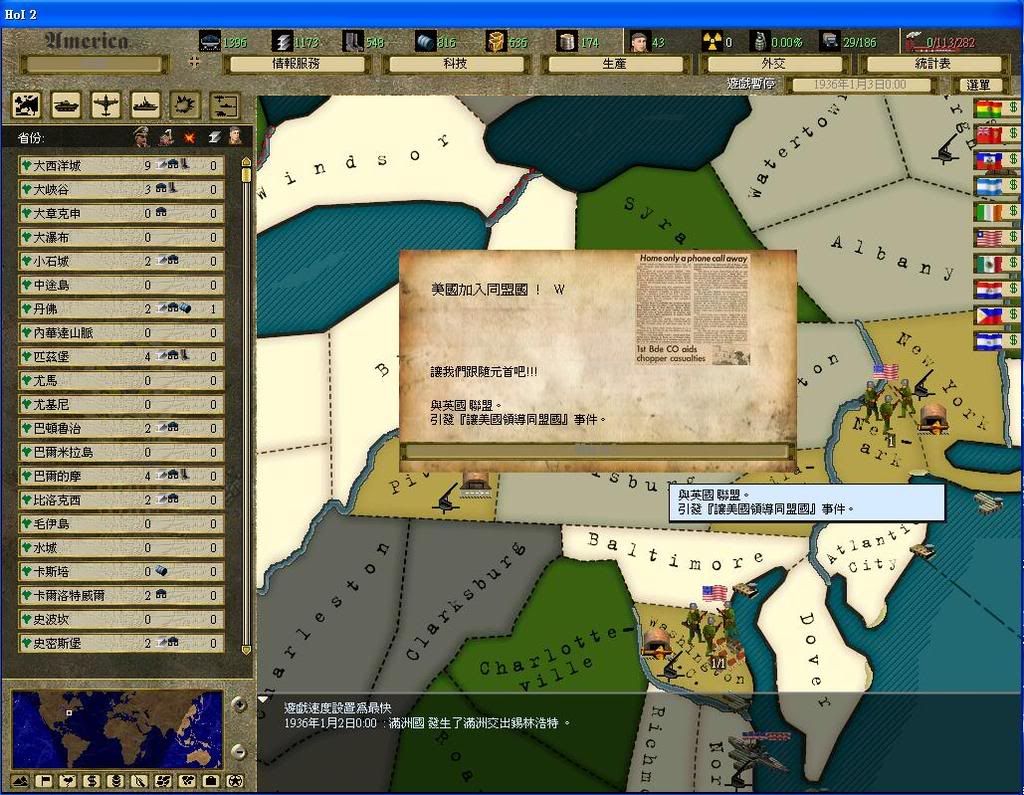The height and width of the screenshot is (795, 1024).
Task: Zoom out the minimap with minus button
Action: [238, 752]
